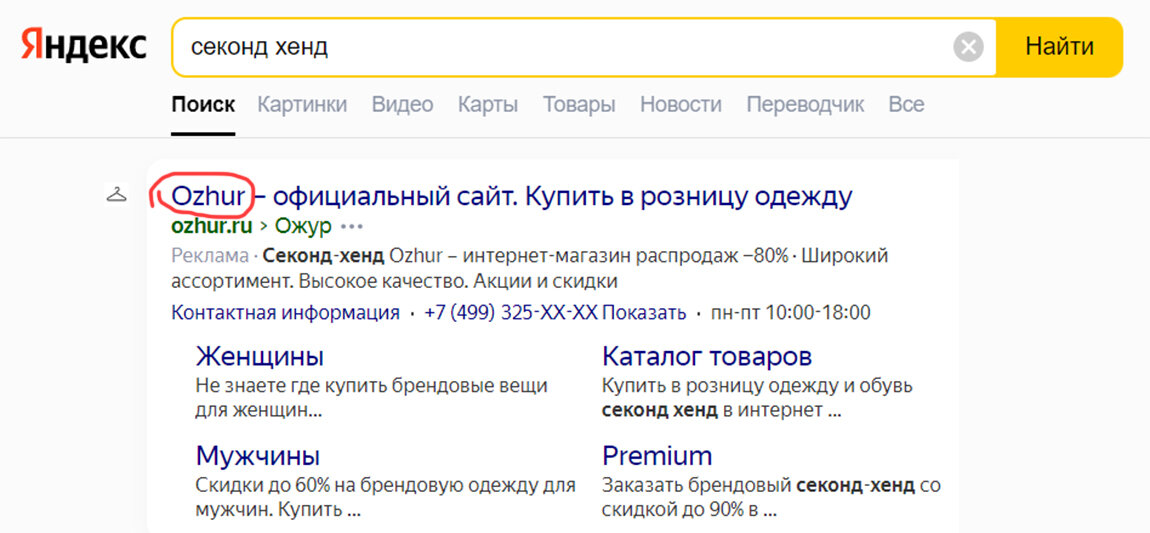This screenshot has width=1150, height=533.
Task: Click the Реклама label in the snippet
Action: 210,256
